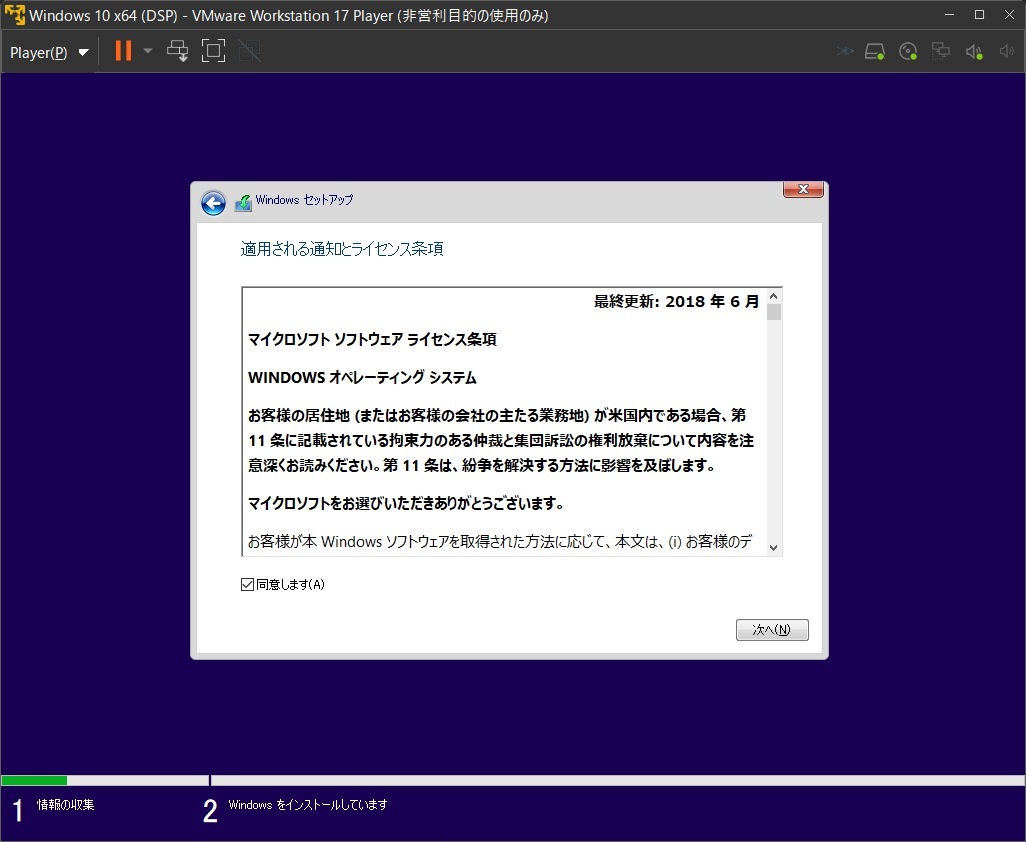Go back with the blue arrow button
The image size is (1026, 842).
coord(213,203)
